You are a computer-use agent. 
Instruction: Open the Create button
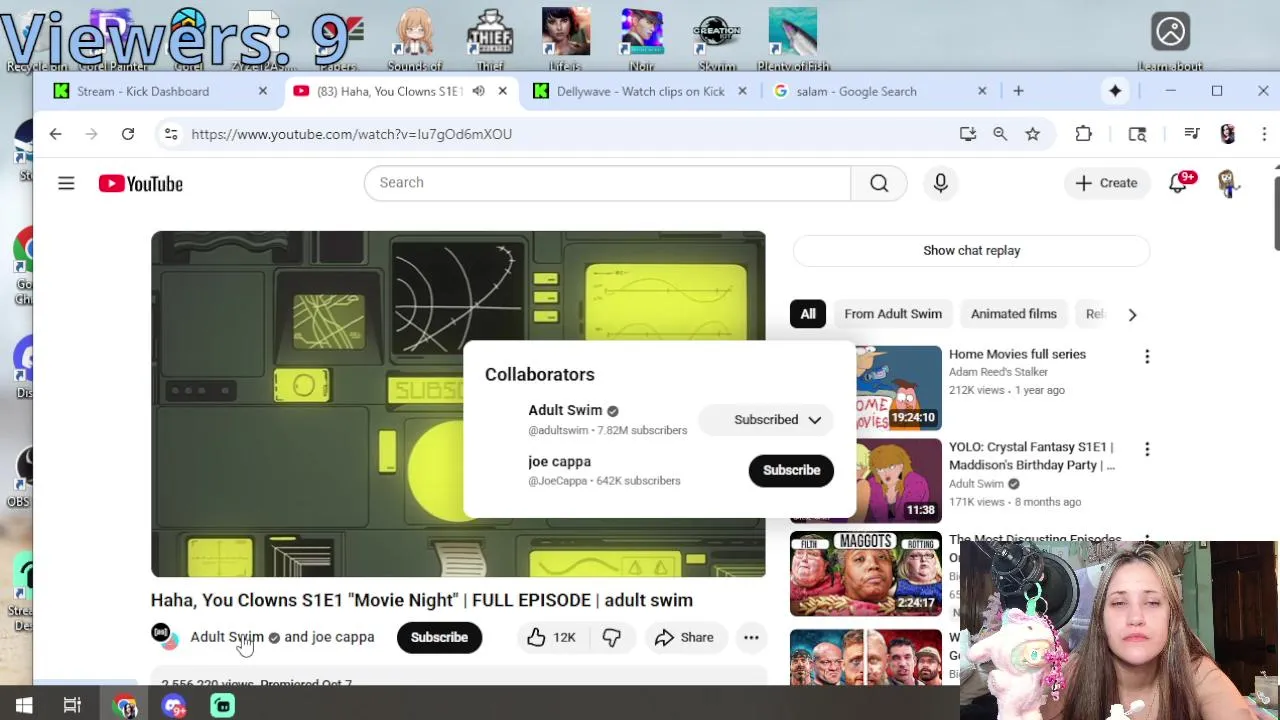coord(1106,183)
